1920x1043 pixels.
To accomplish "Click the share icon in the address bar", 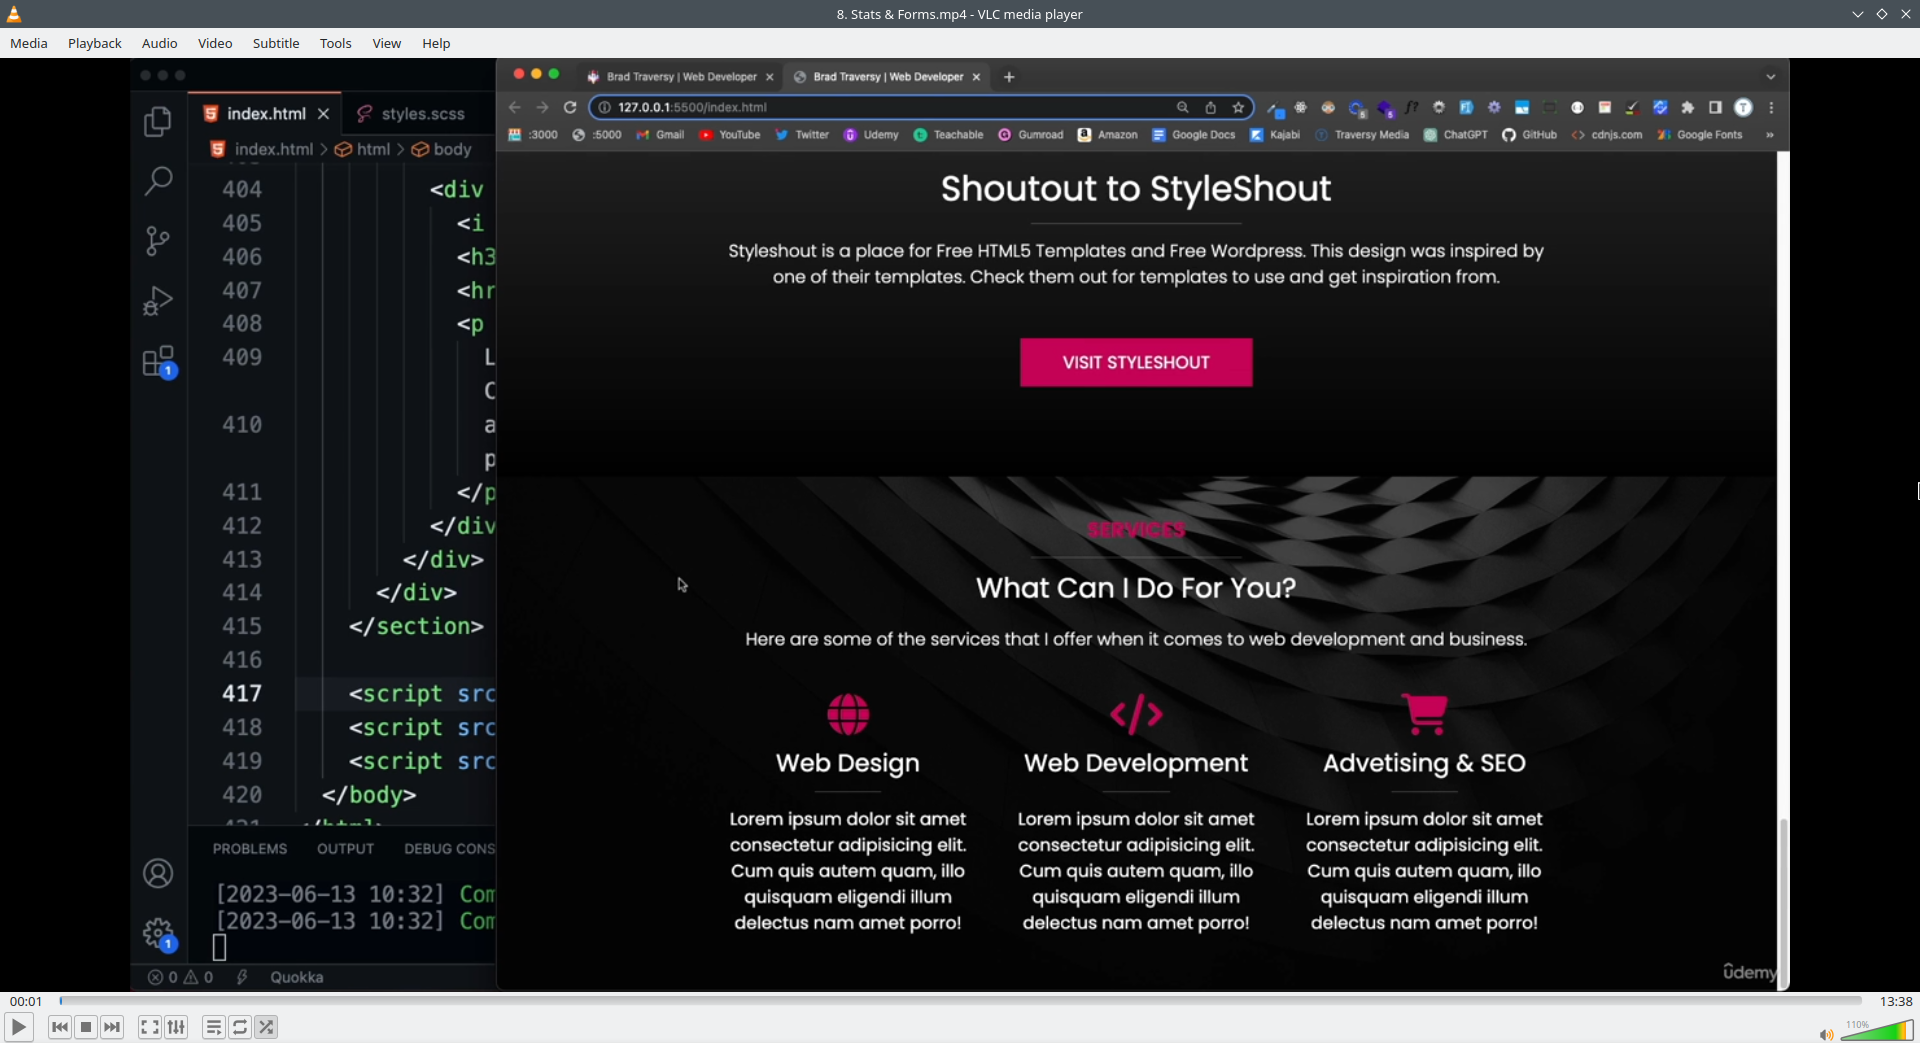I will 1210,107.
